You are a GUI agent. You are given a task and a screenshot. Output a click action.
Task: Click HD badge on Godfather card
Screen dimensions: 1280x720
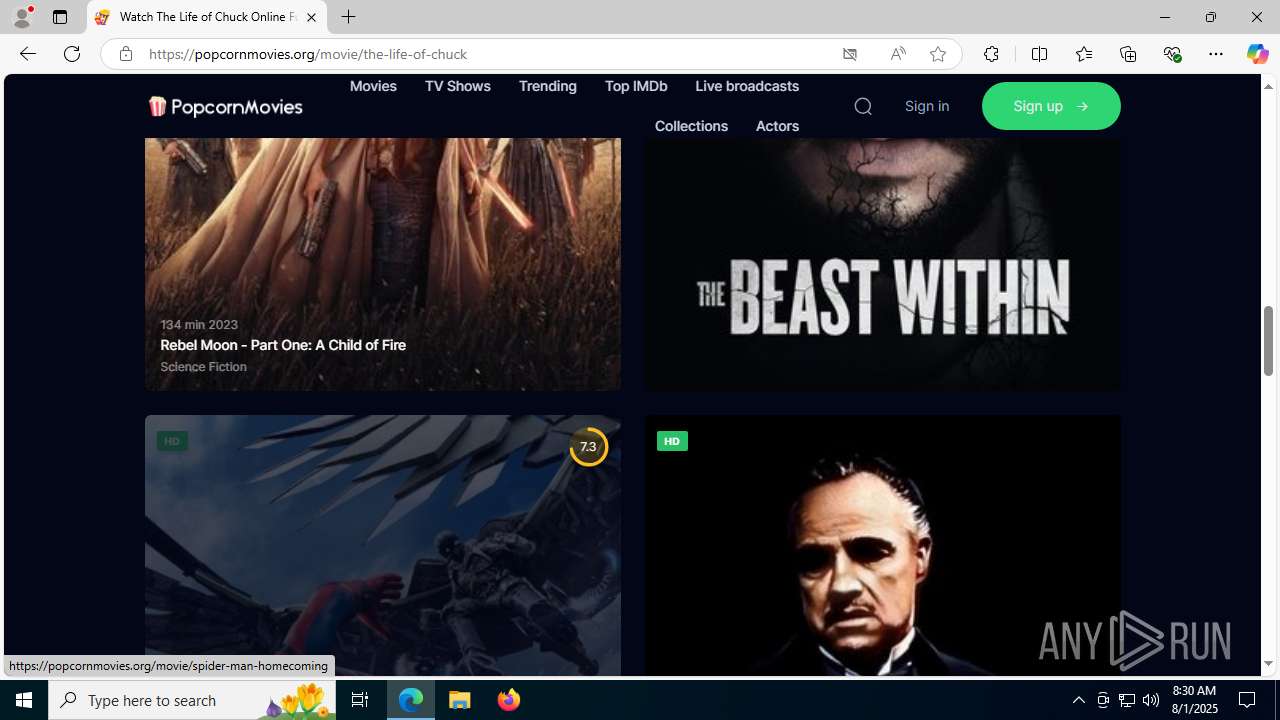(x=672, y=441)
